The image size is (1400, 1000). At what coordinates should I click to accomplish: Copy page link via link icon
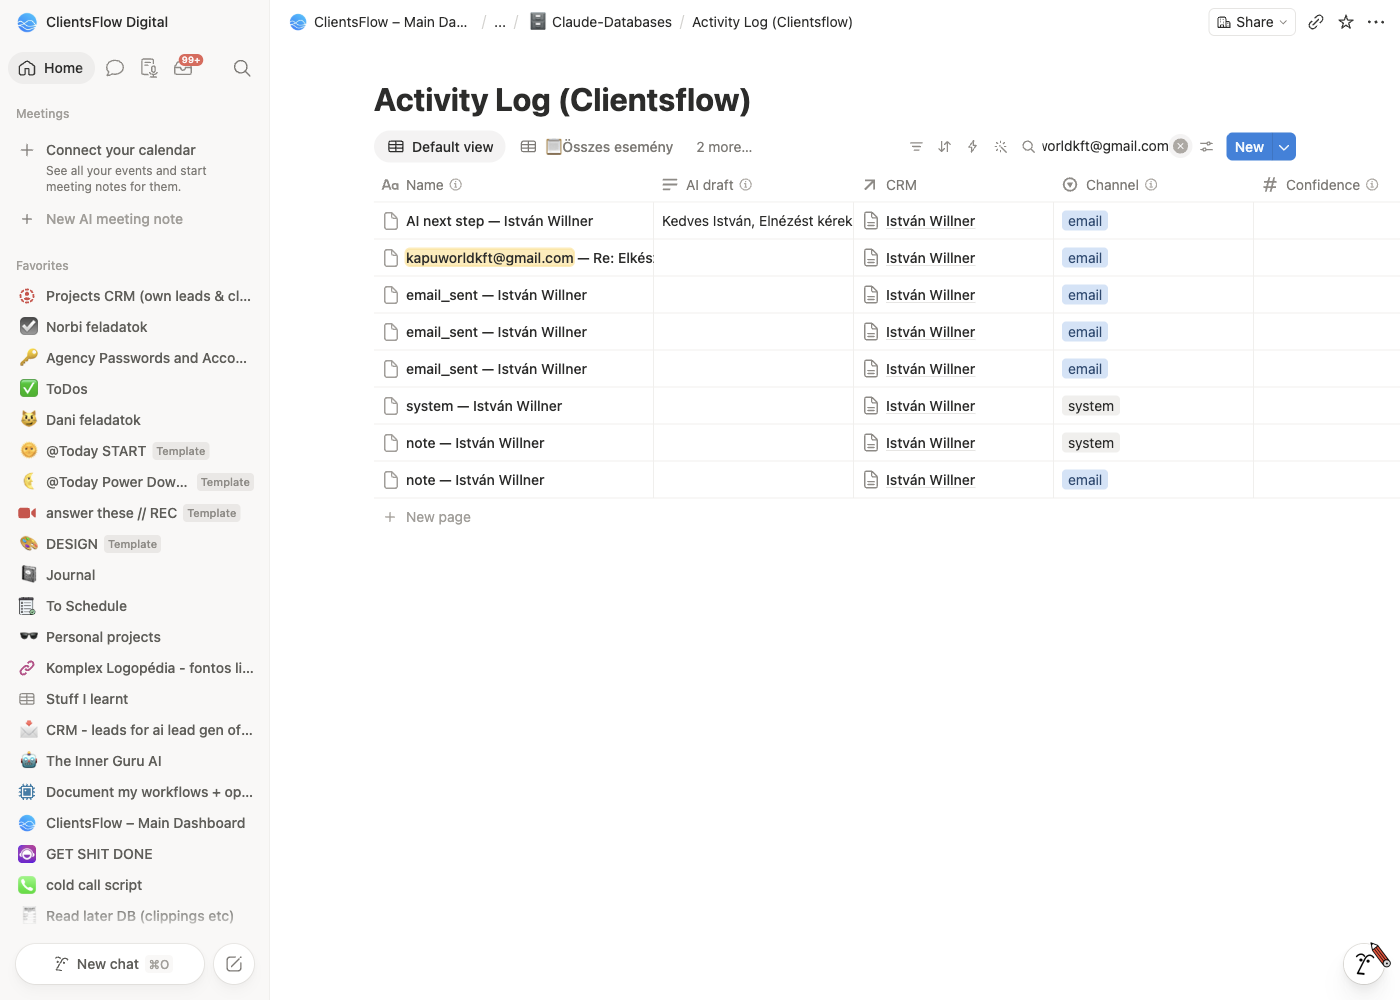1316,22
